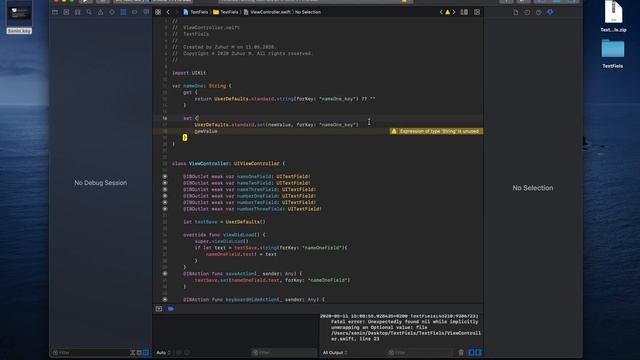Viewport: 640px width, 360px height.
Task: Open TextFiels folder breadcrumb menu
Action: 226,12
